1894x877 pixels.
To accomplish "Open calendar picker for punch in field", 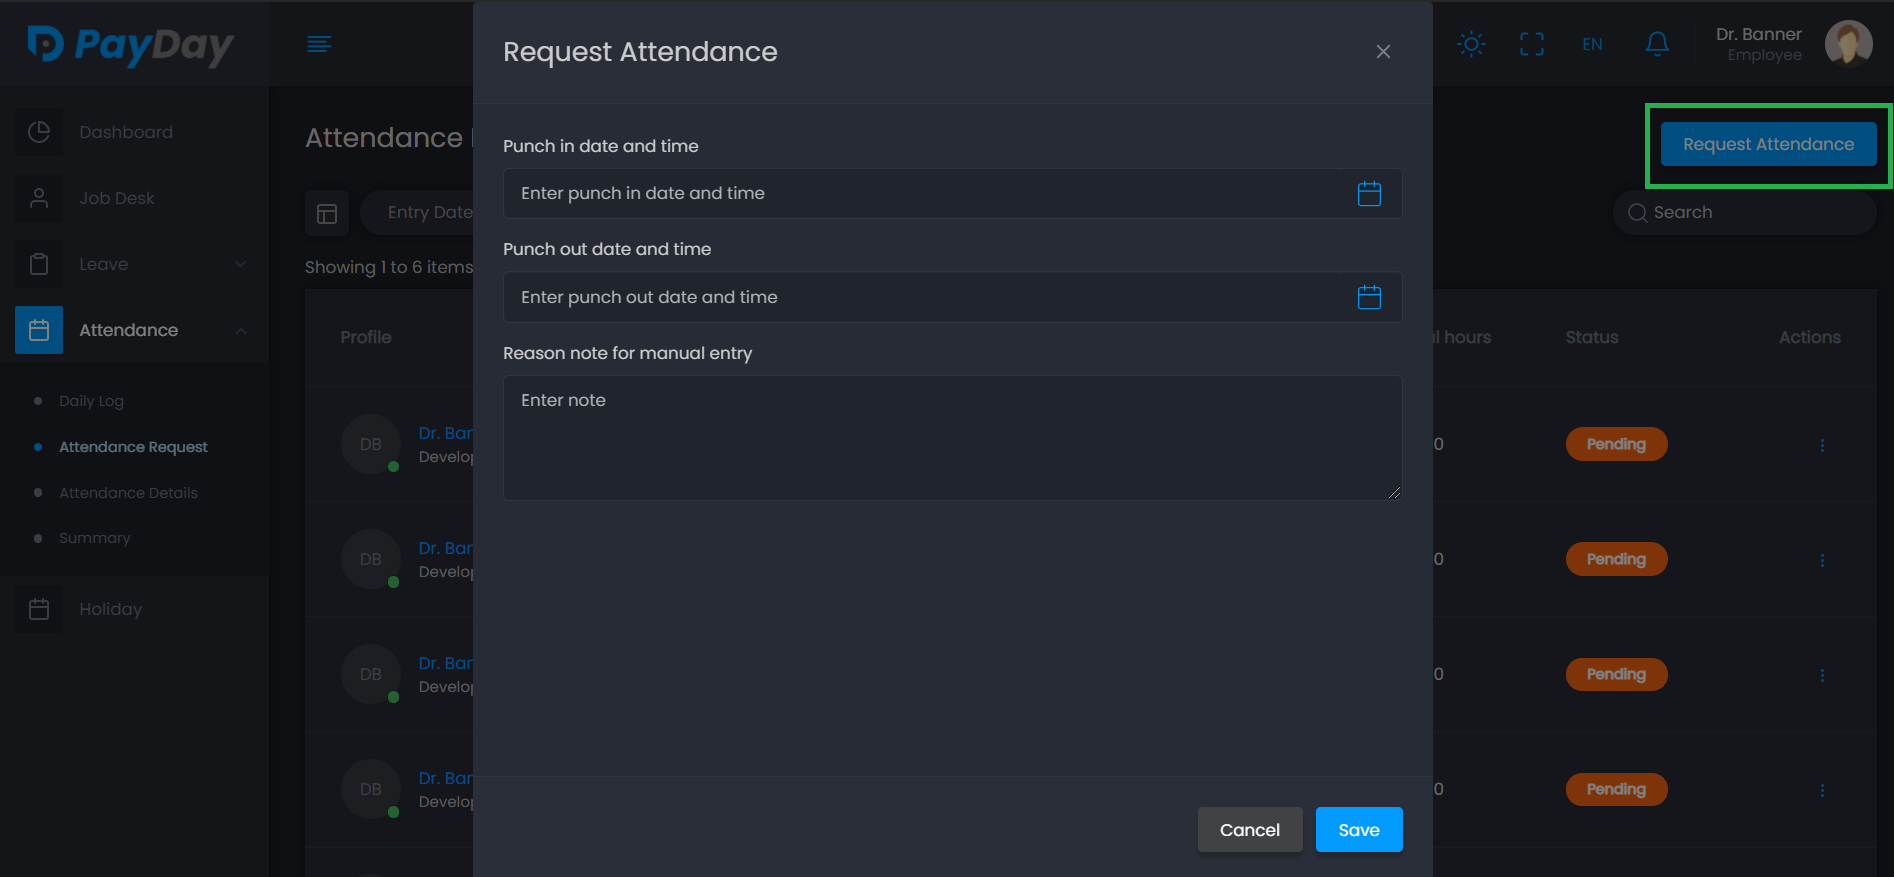I will point(1369,194).
